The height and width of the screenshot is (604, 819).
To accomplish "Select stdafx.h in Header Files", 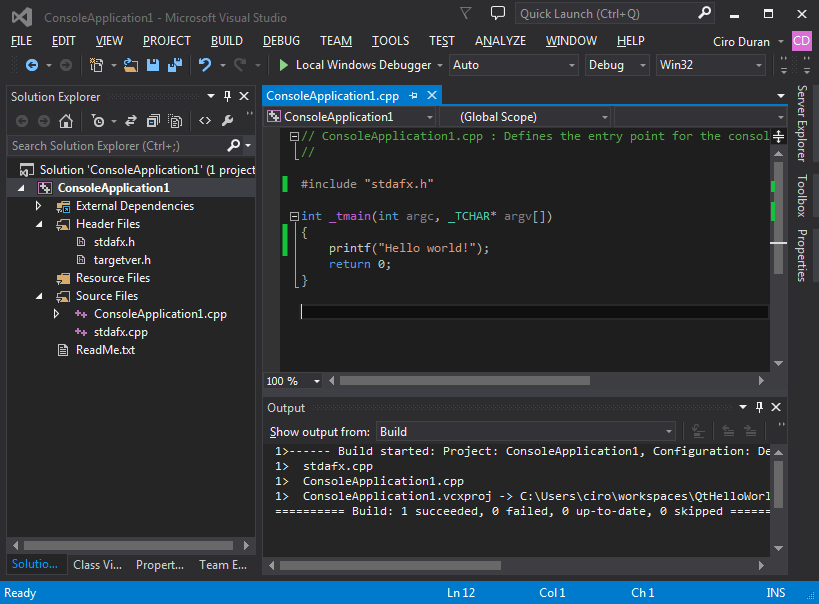I will pyautogui.click(x=114, y=242).
